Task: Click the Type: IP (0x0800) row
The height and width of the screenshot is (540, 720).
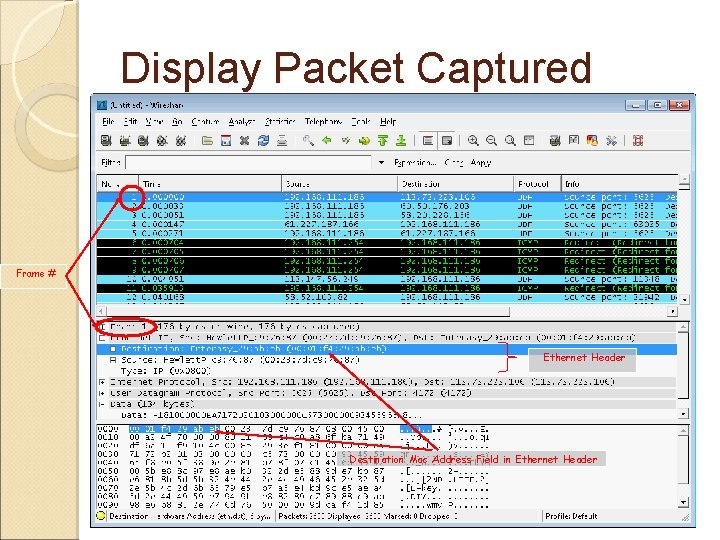Action: (165, 371)
